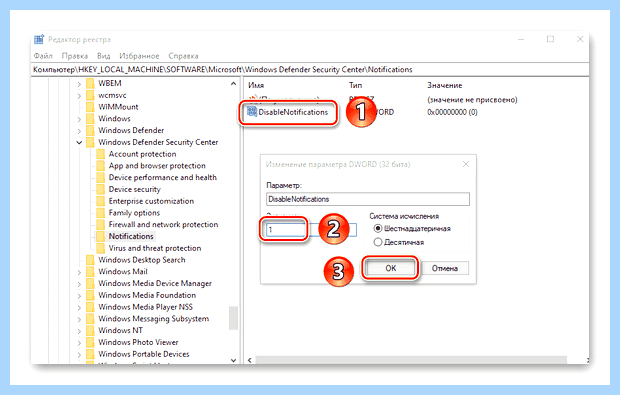Expand the wcmsvc tree node
Screen dimensions: 620x395
coord(79,96)
